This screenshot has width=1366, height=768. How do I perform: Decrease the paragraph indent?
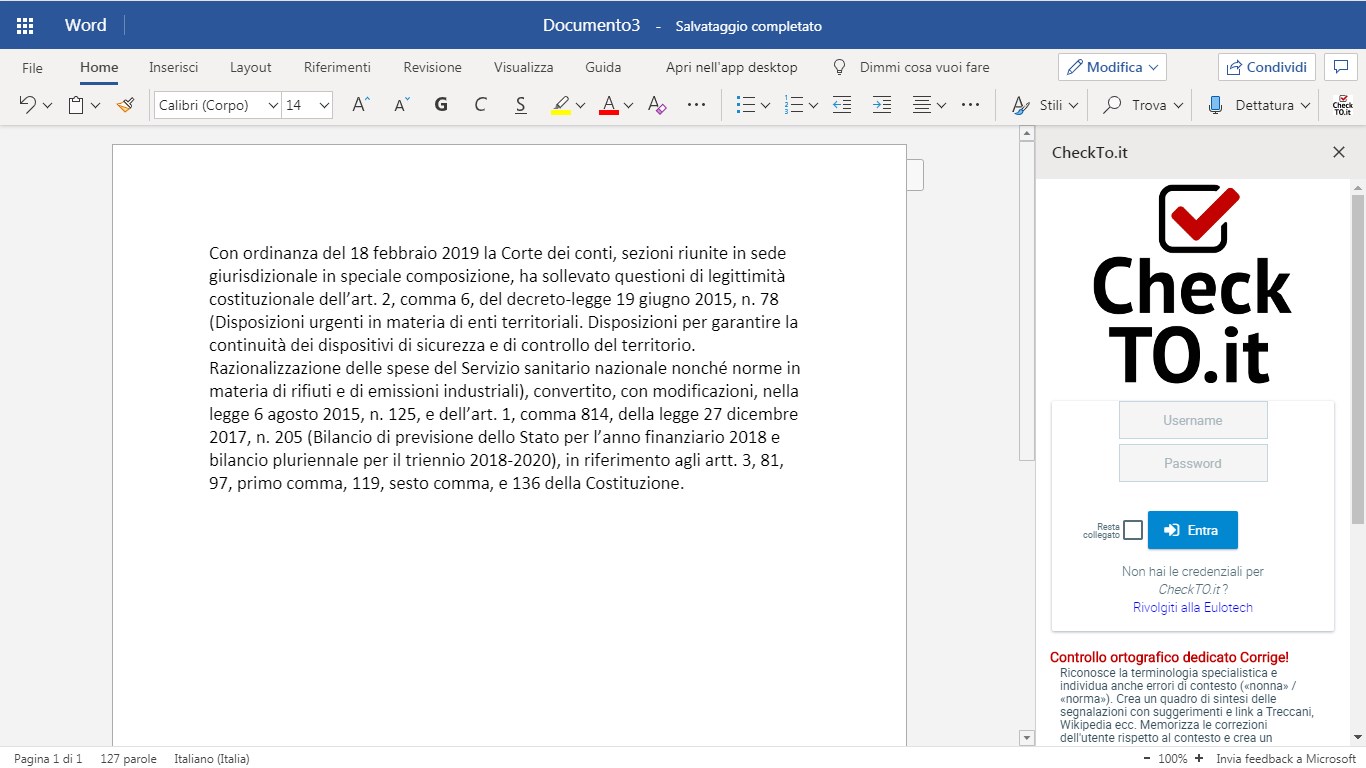pyautogui.click(x=842, y=105)
